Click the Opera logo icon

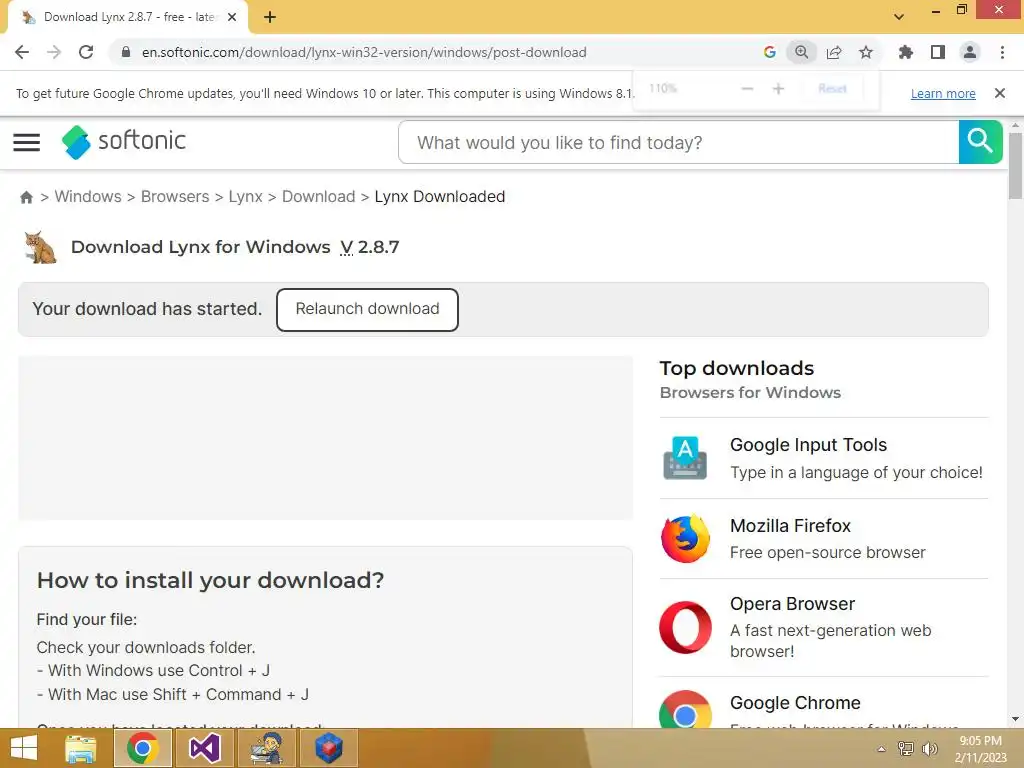685,628
